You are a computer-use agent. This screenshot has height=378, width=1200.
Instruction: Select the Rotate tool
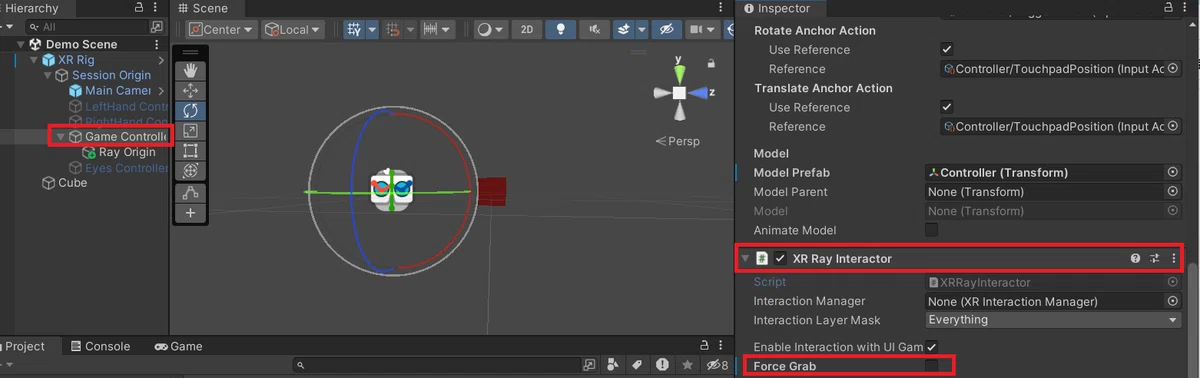click(190, 110)
